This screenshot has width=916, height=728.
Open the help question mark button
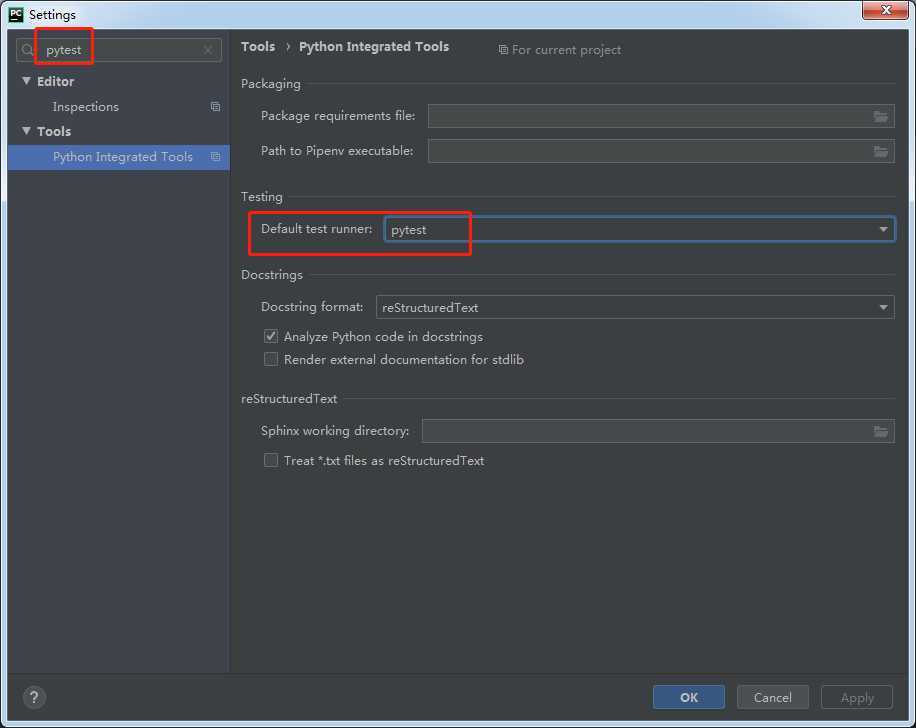[34, 697]
